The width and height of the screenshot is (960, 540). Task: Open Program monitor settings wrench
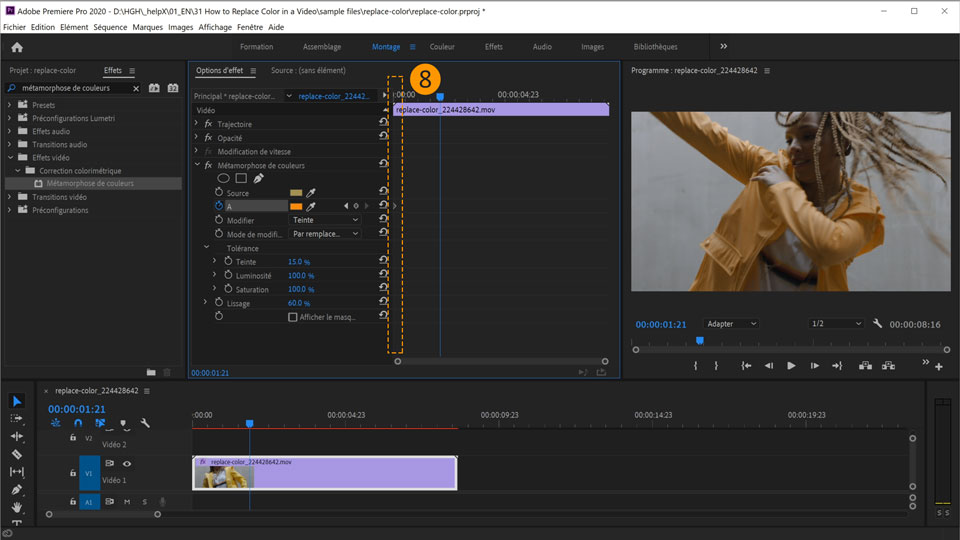[x=878, y=324]
